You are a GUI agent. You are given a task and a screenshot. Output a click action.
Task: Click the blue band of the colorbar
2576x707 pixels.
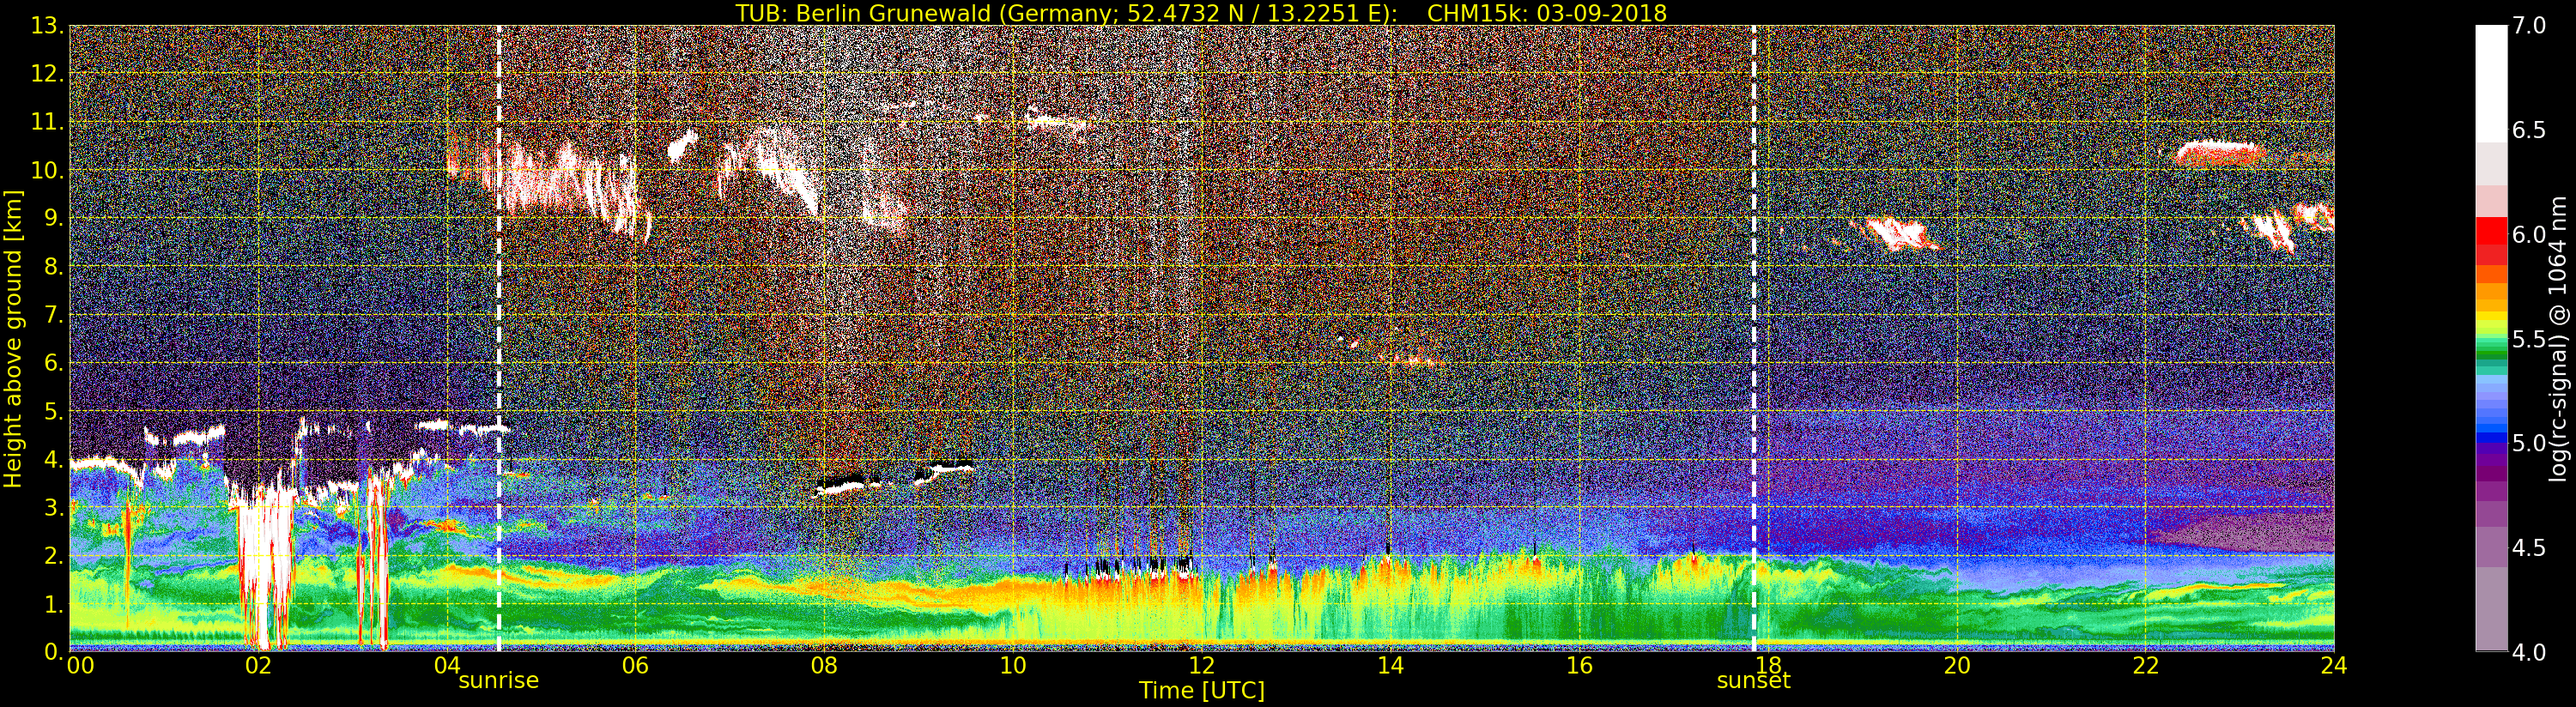tap(2491, 436)
